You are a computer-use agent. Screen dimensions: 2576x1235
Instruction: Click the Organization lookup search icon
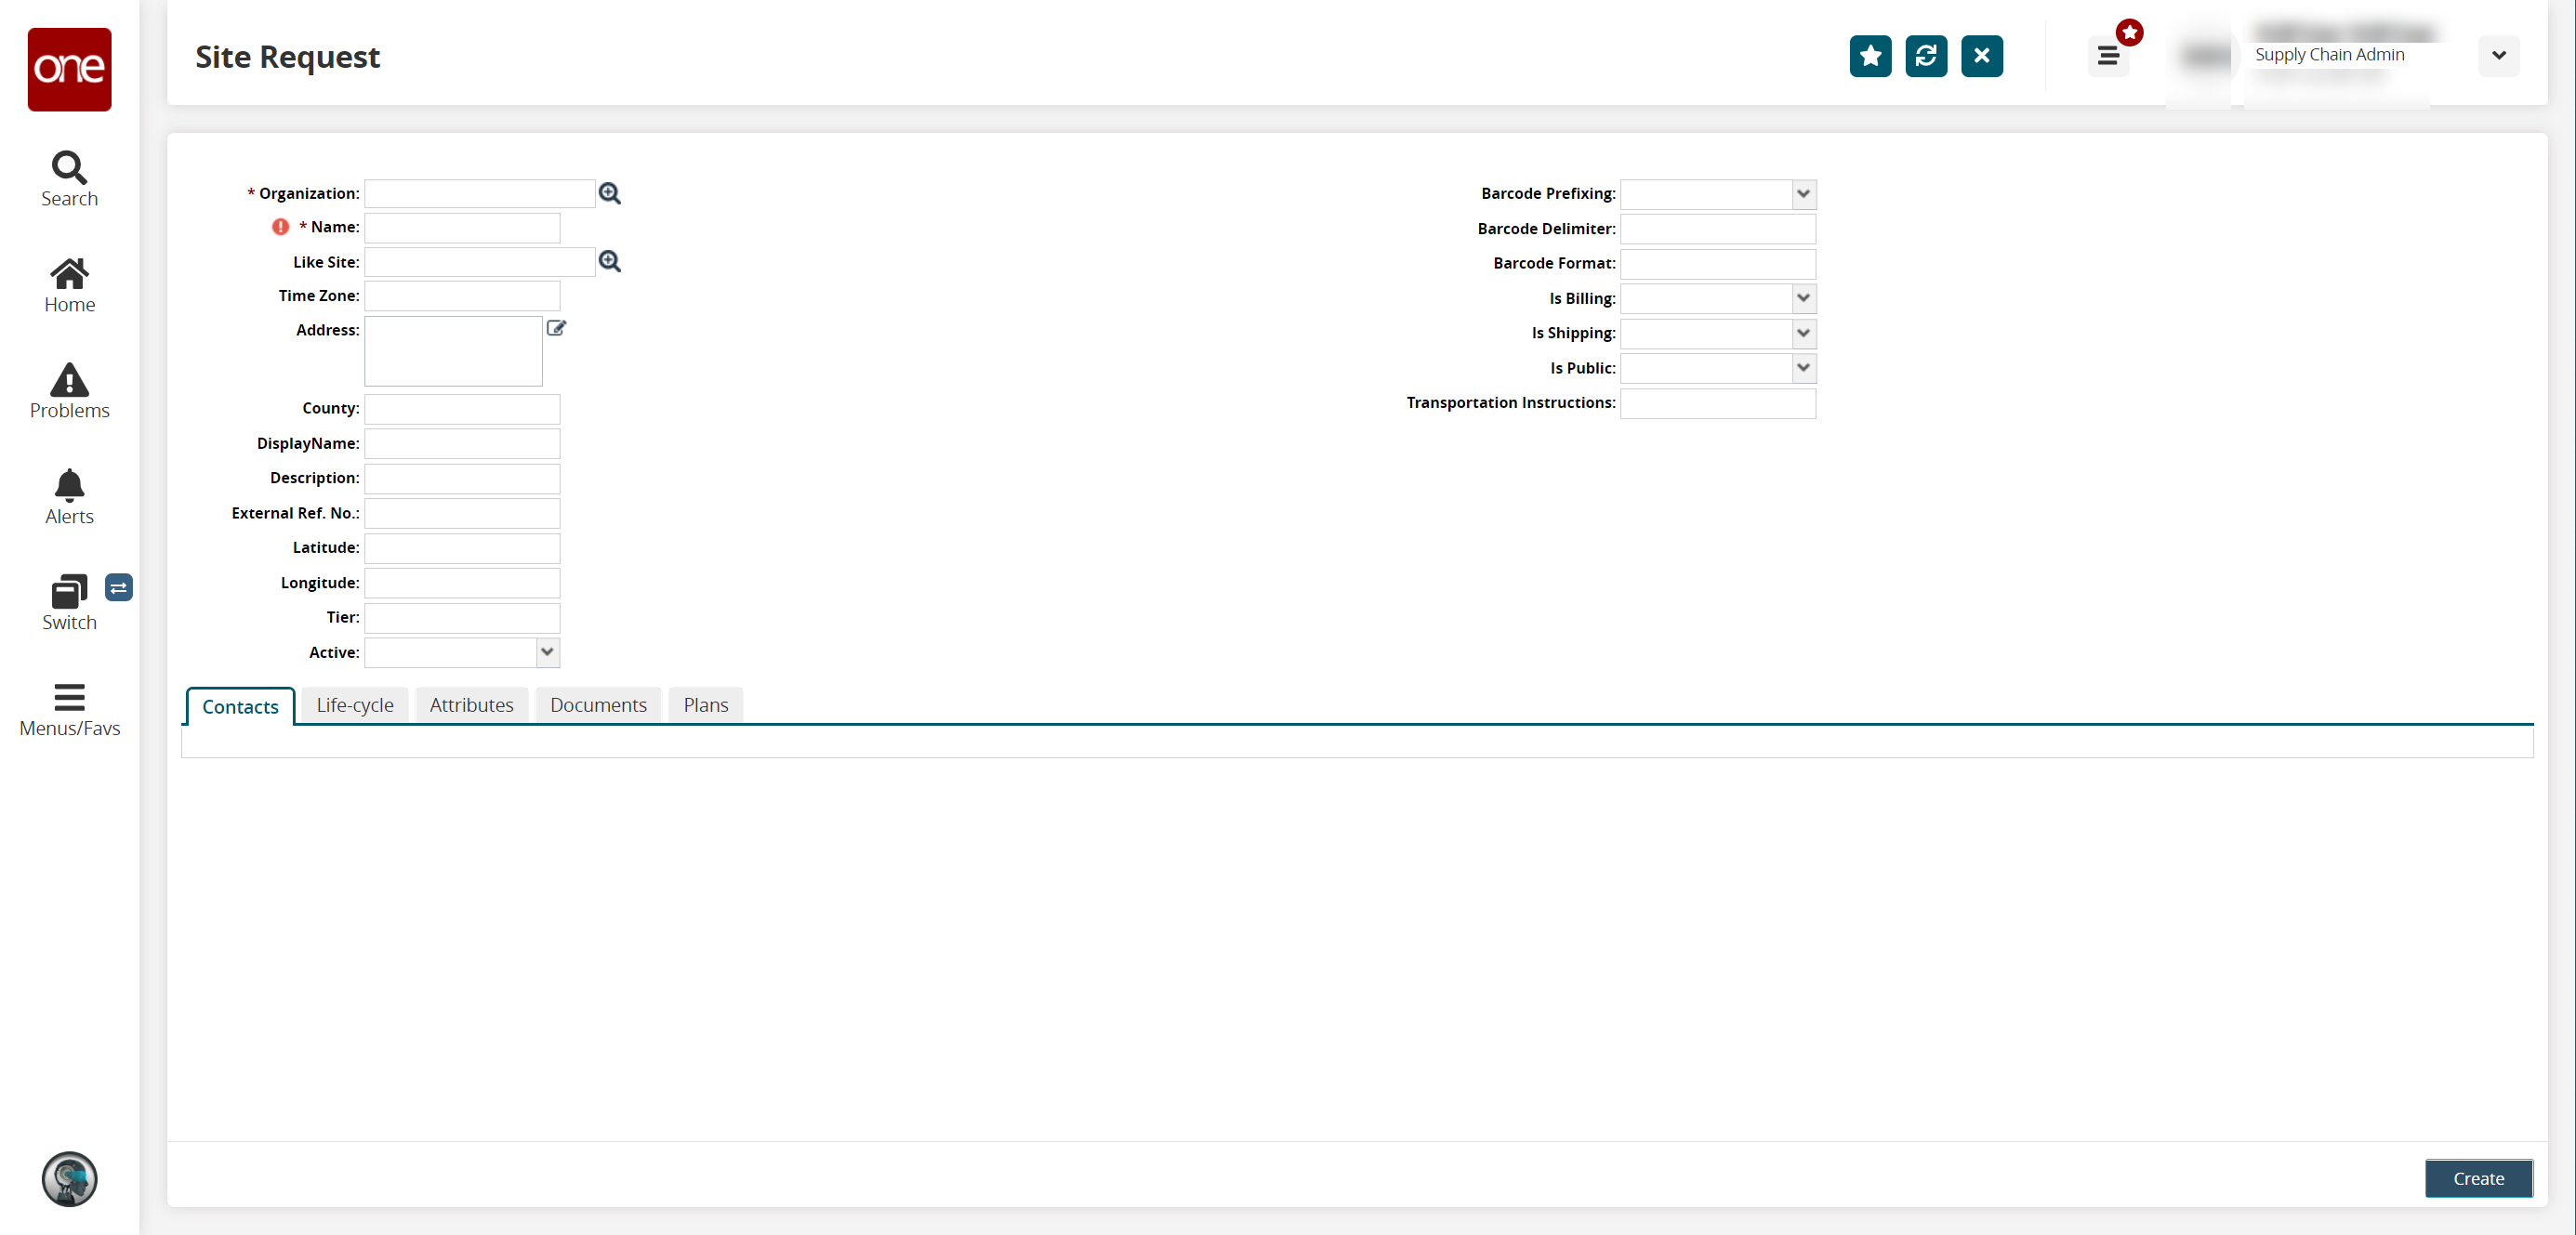[610, 194]
